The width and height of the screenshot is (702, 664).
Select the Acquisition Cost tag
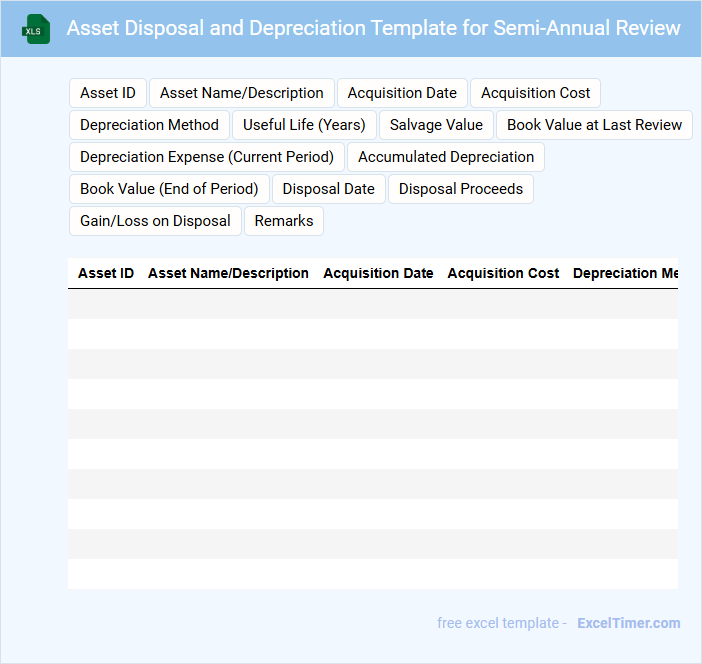(x=535, y=93)
